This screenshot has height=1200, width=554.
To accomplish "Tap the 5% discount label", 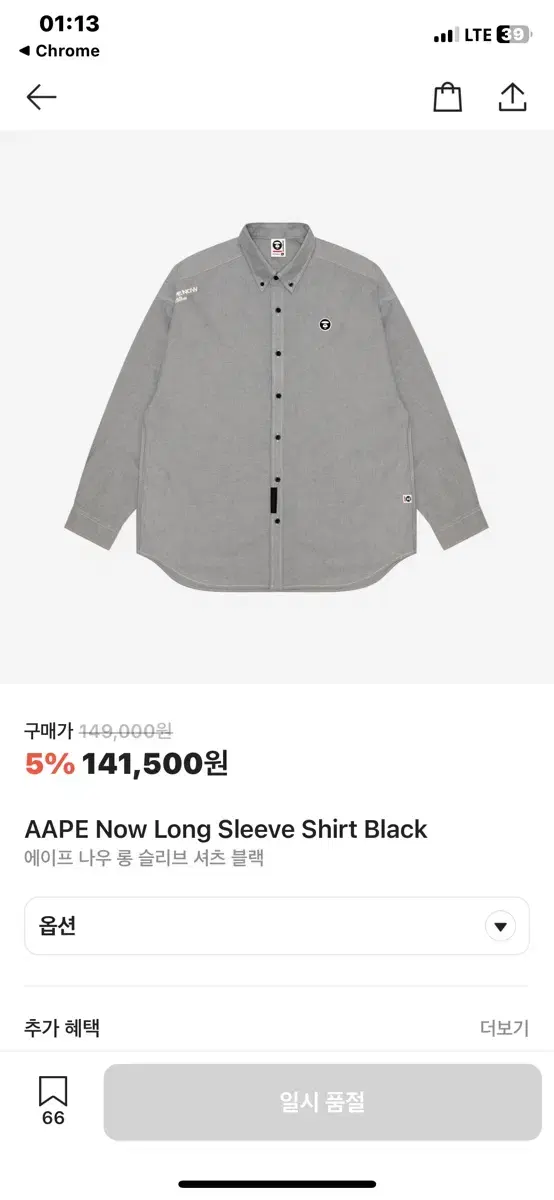I will pyautogui.click(x=50, y=764).
